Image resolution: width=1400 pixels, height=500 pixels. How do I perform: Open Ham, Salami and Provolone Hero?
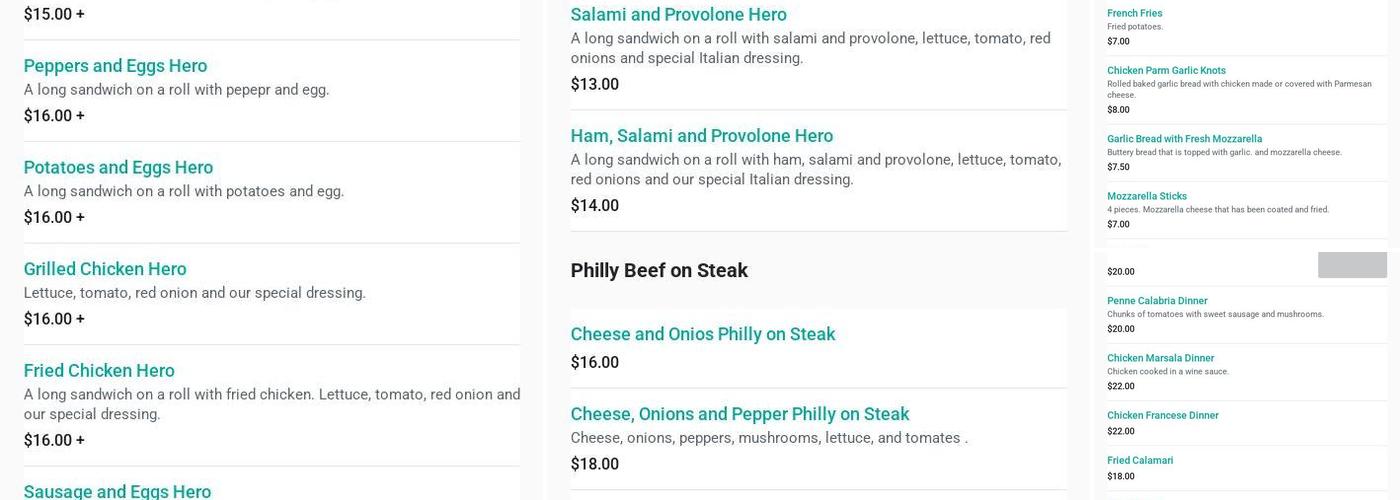coord(701,136)
